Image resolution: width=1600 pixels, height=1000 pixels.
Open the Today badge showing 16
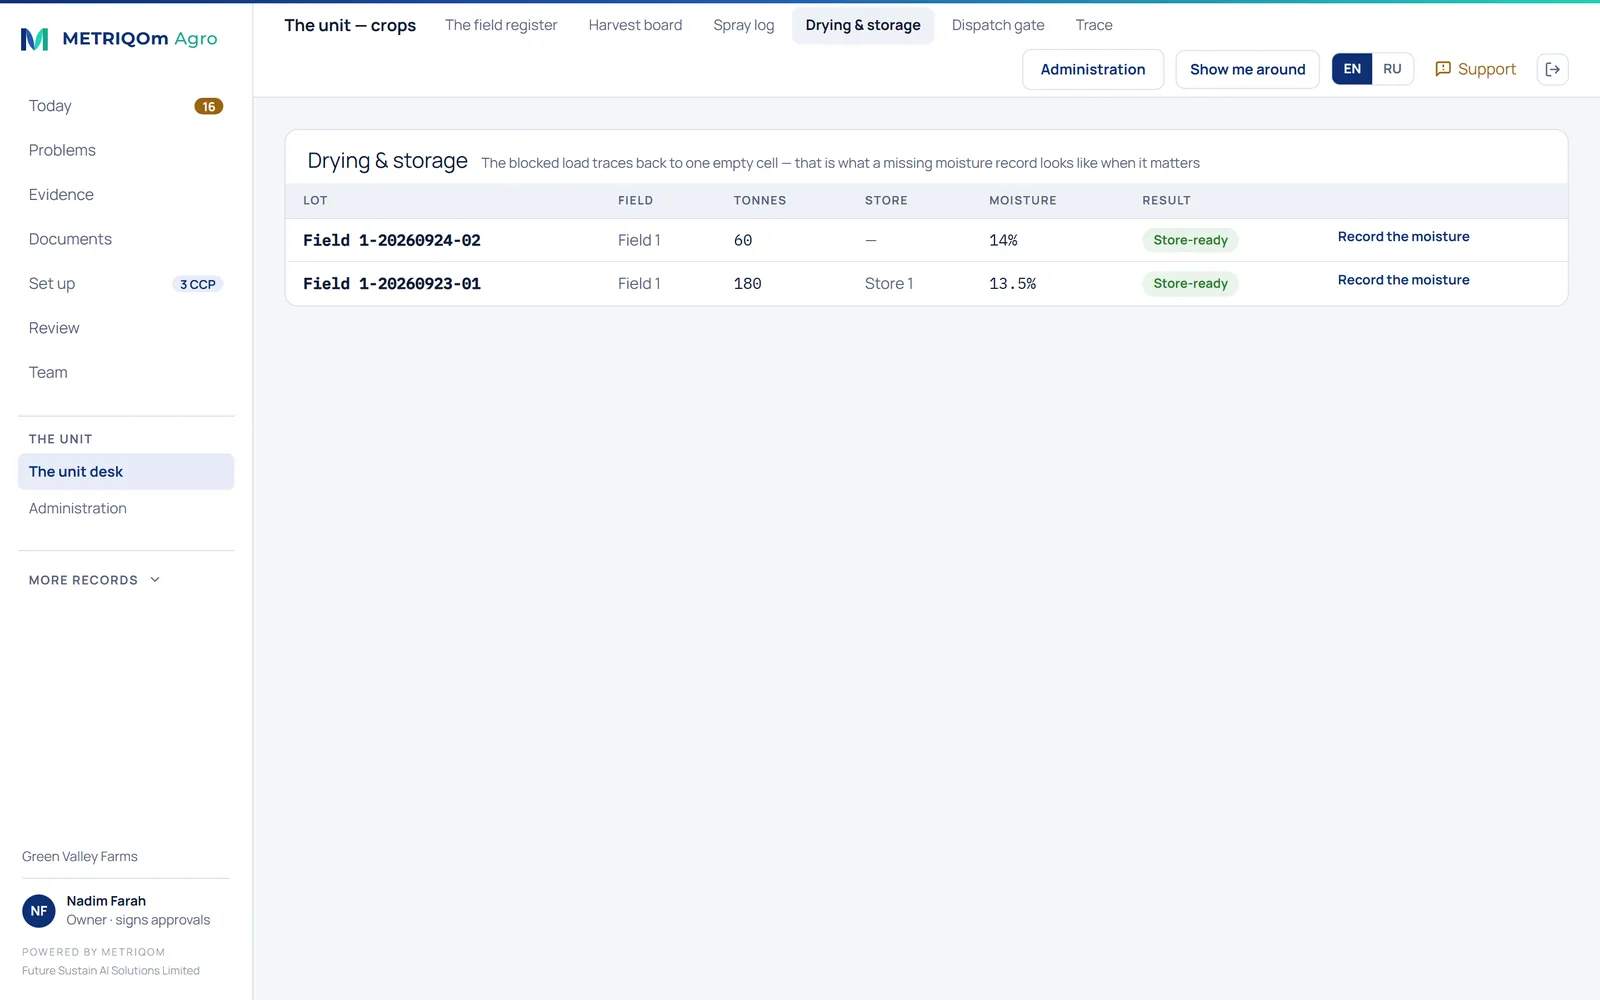point(208,106)
